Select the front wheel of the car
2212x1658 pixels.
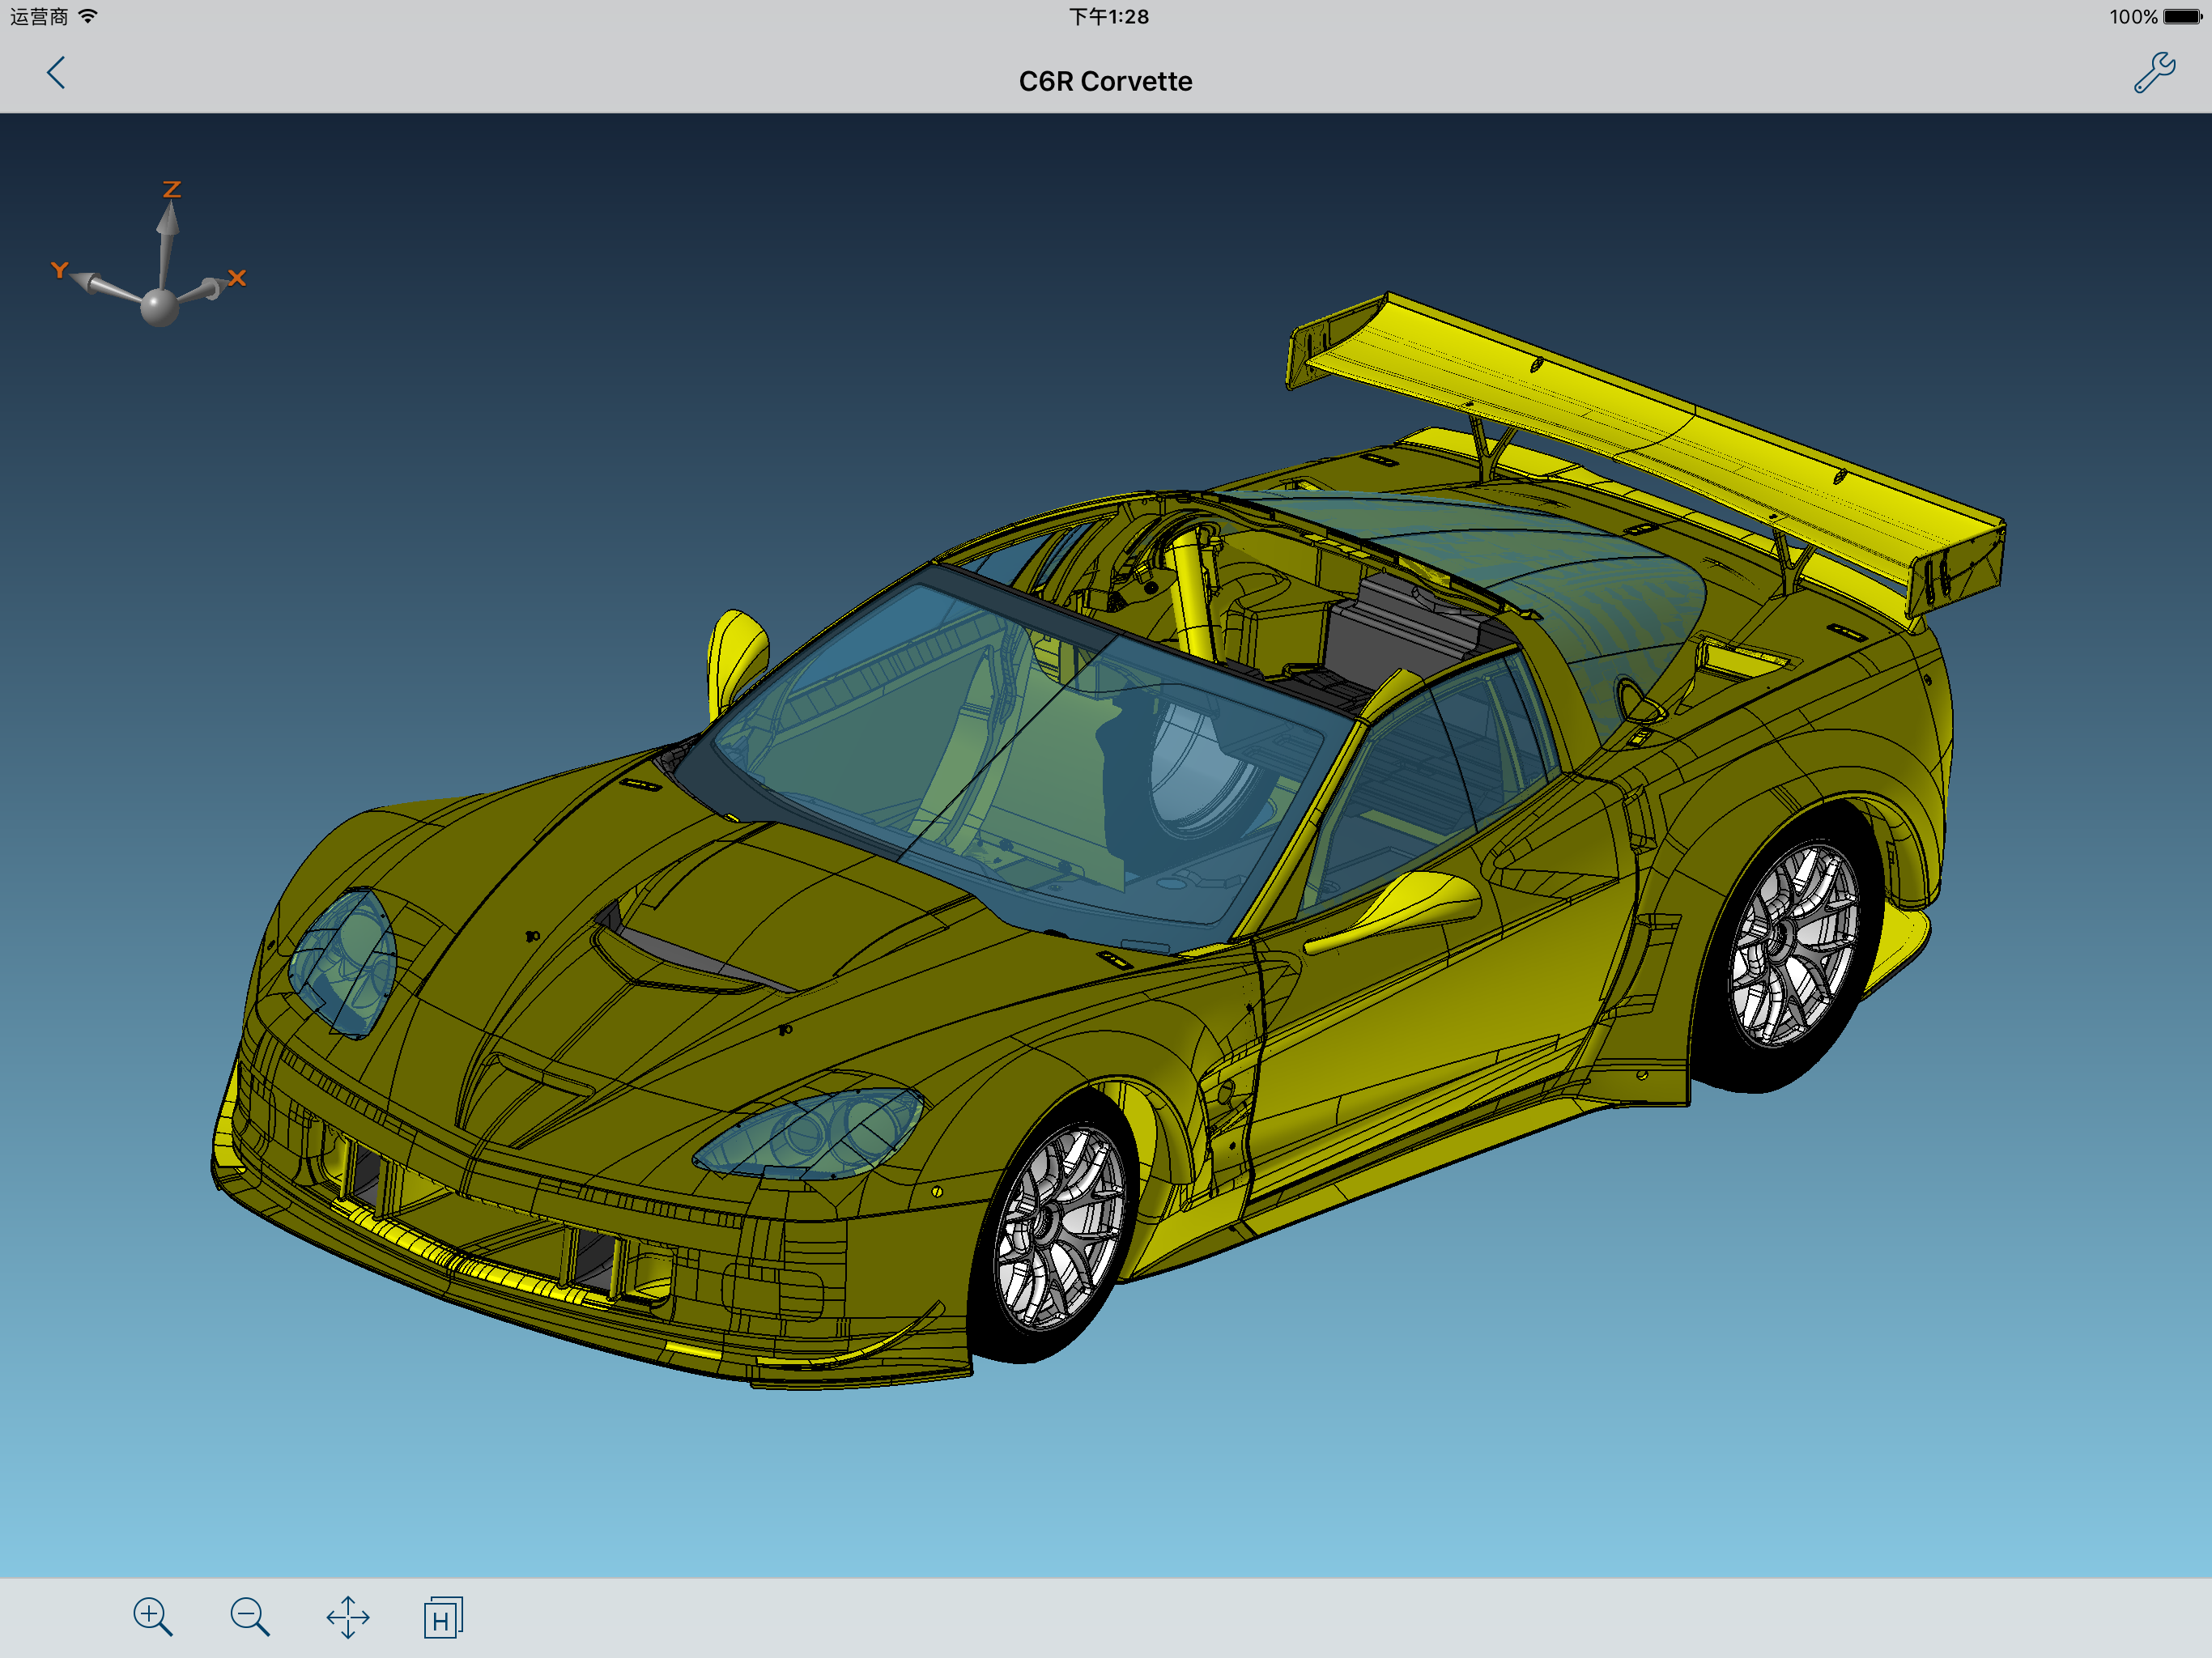tap(1055, 1225)
